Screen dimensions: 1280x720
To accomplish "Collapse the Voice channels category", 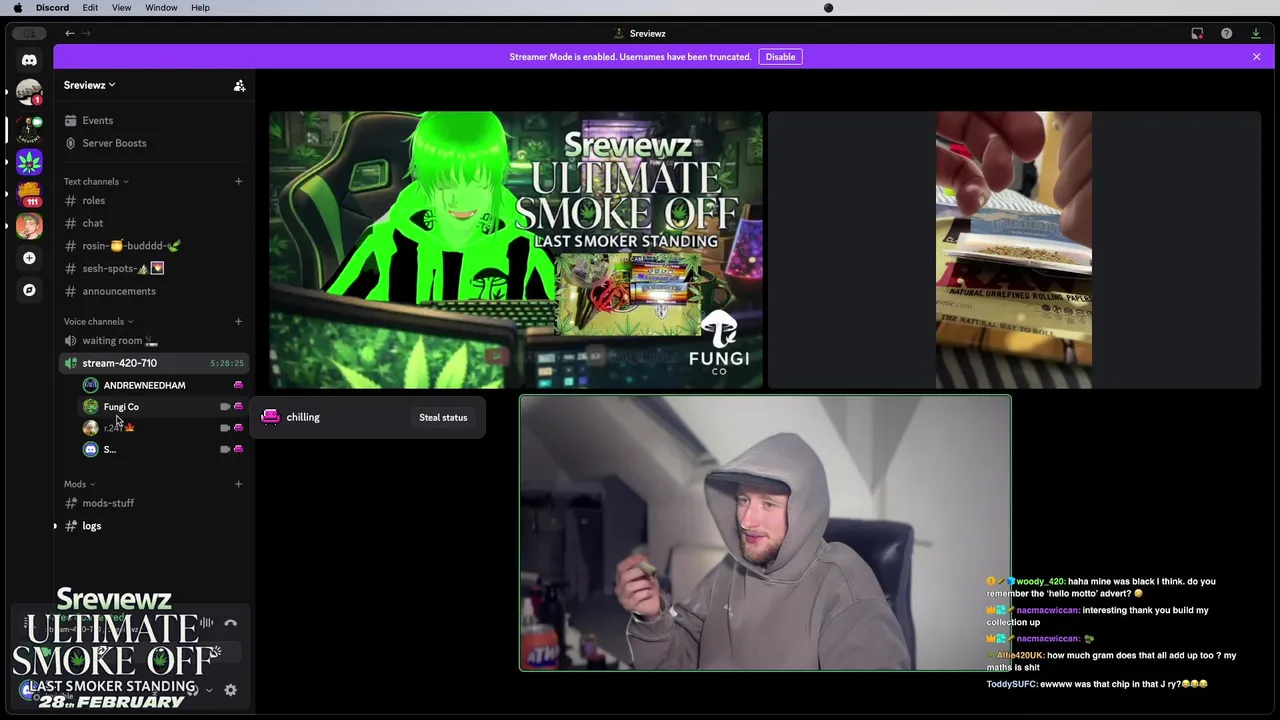I will click(x=99, y=321).
